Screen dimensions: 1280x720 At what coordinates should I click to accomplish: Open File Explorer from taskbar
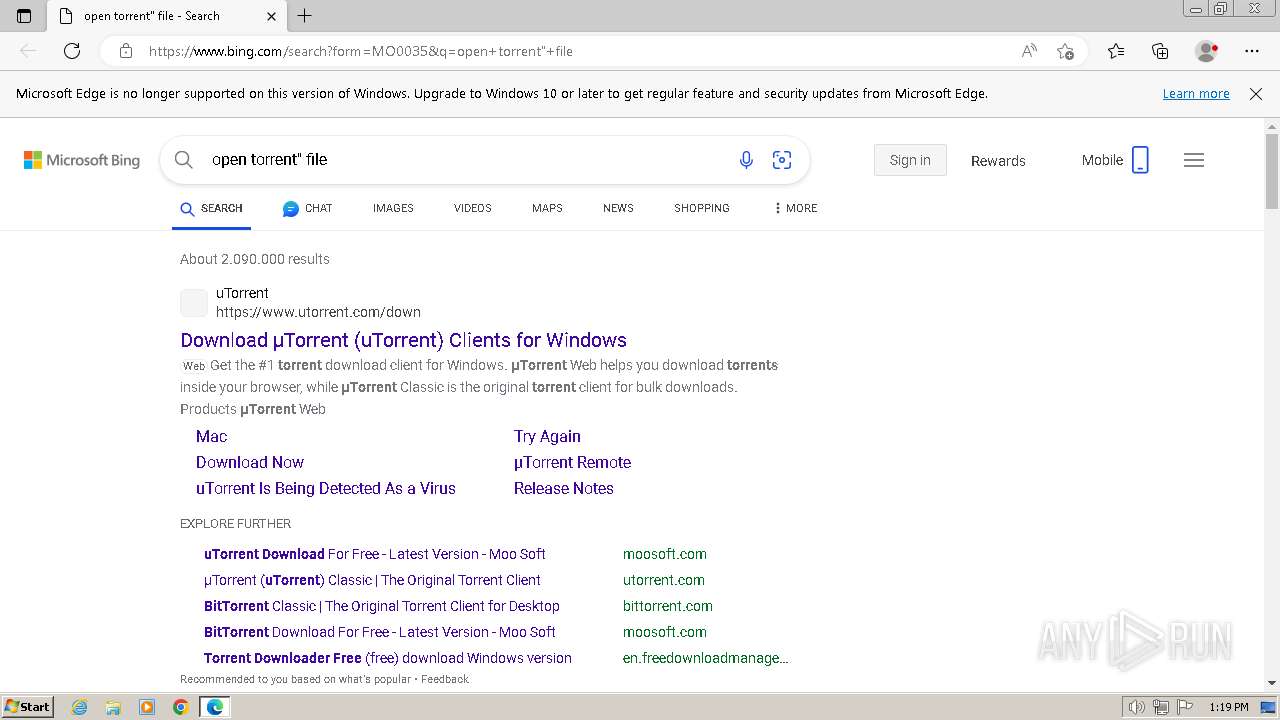click(x=113, y=707)
